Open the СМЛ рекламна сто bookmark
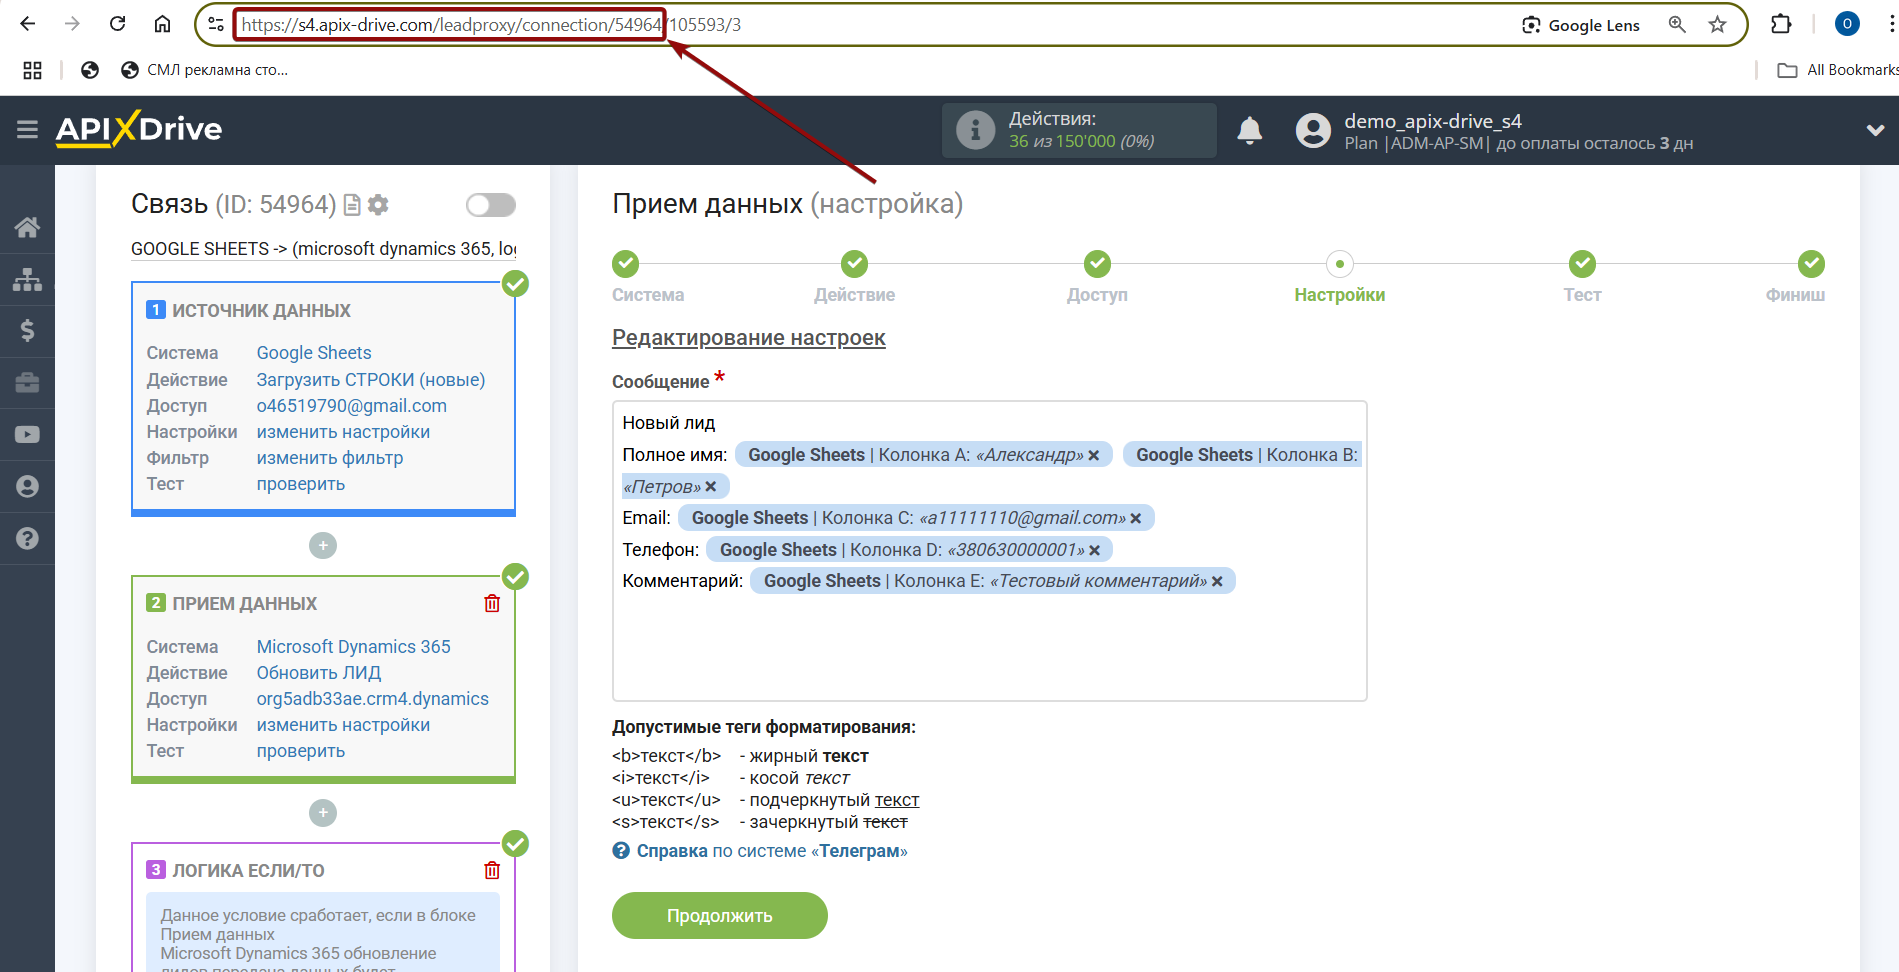The height and width of the screenshot is (972, 1899). (x=204, y=70)
